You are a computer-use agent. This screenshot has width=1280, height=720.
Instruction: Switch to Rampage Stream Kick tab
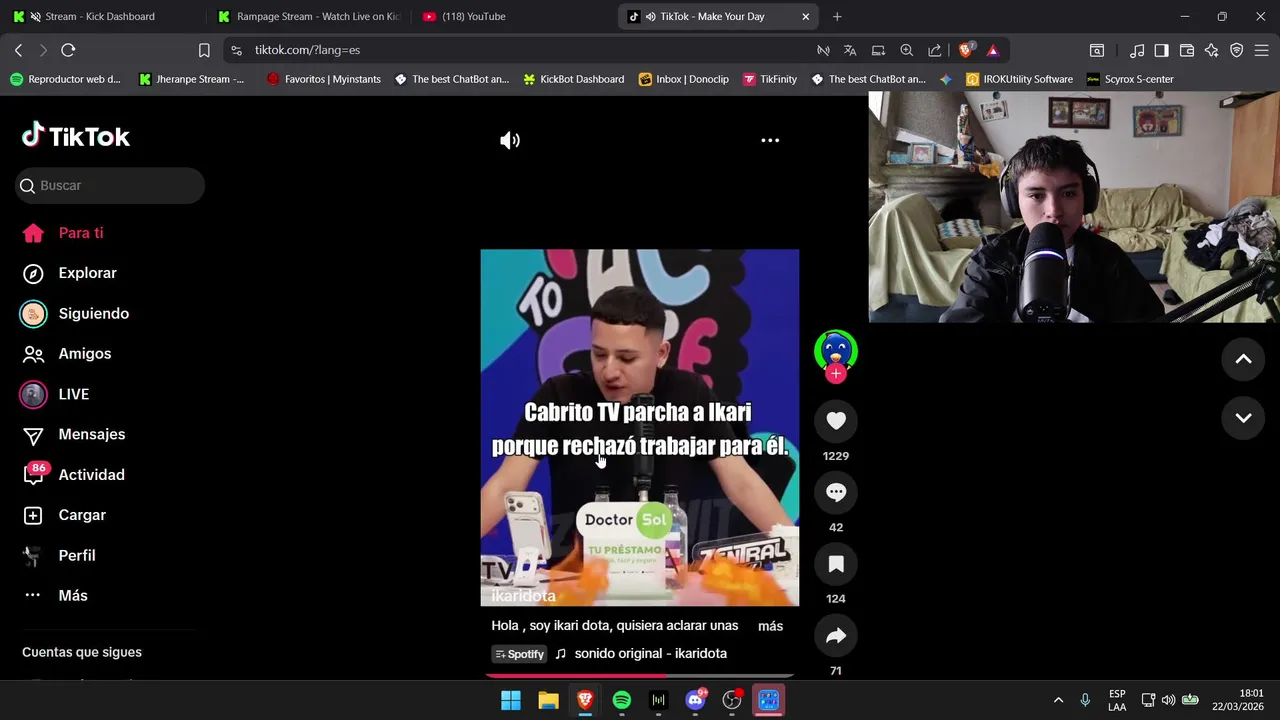tap(309, 16)
